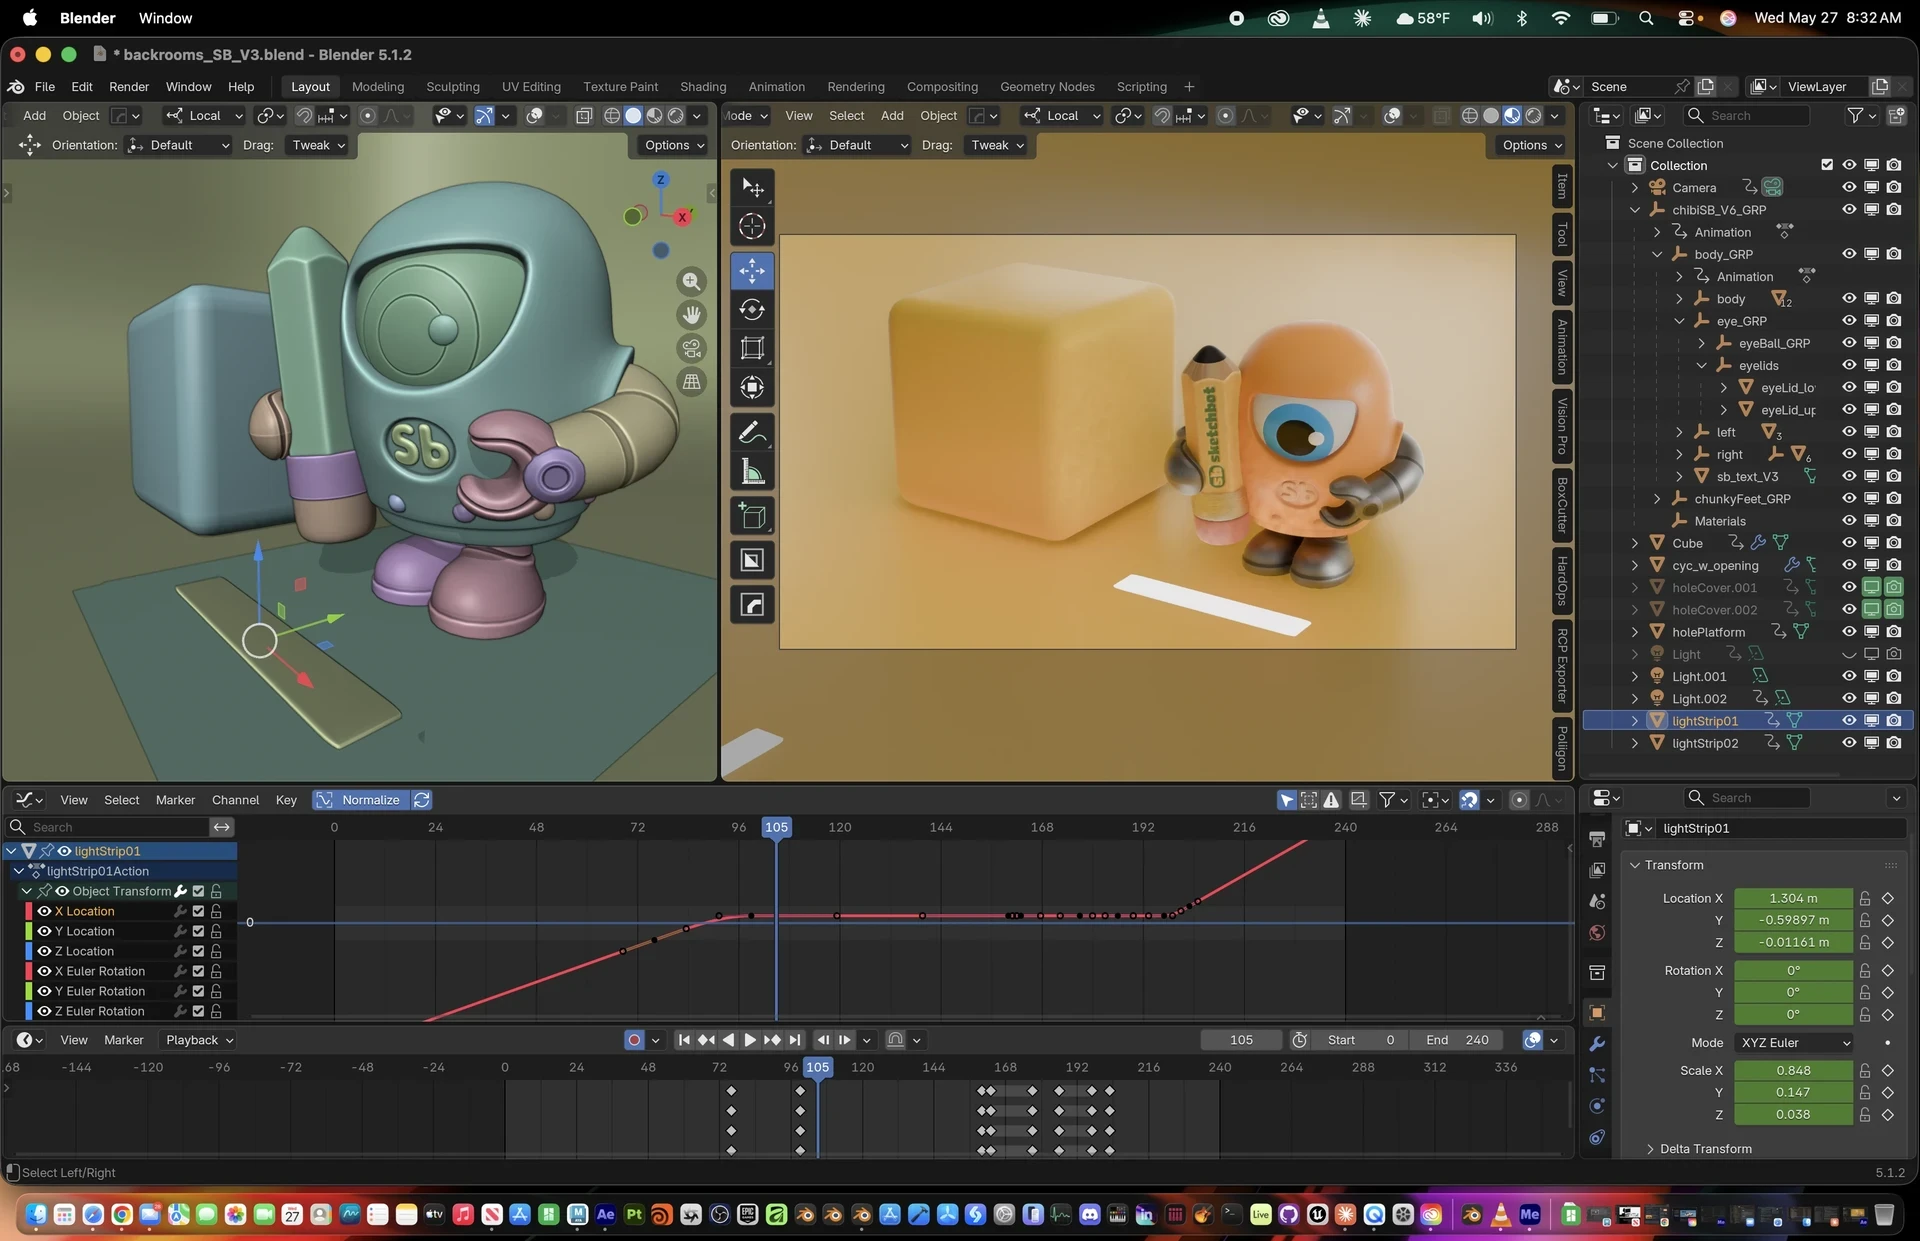Toggle the Normalize button in graph editor

pos(360,800)
